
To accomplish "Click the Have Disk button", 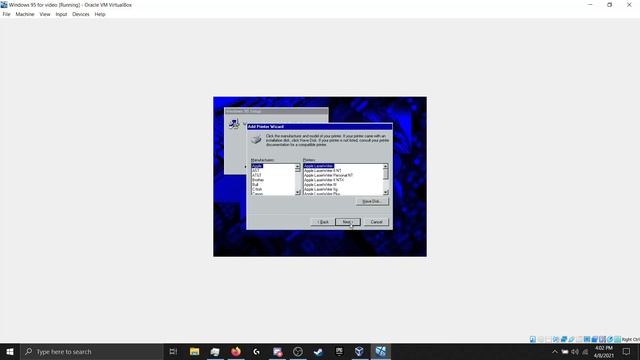I will tap(372, 201).
